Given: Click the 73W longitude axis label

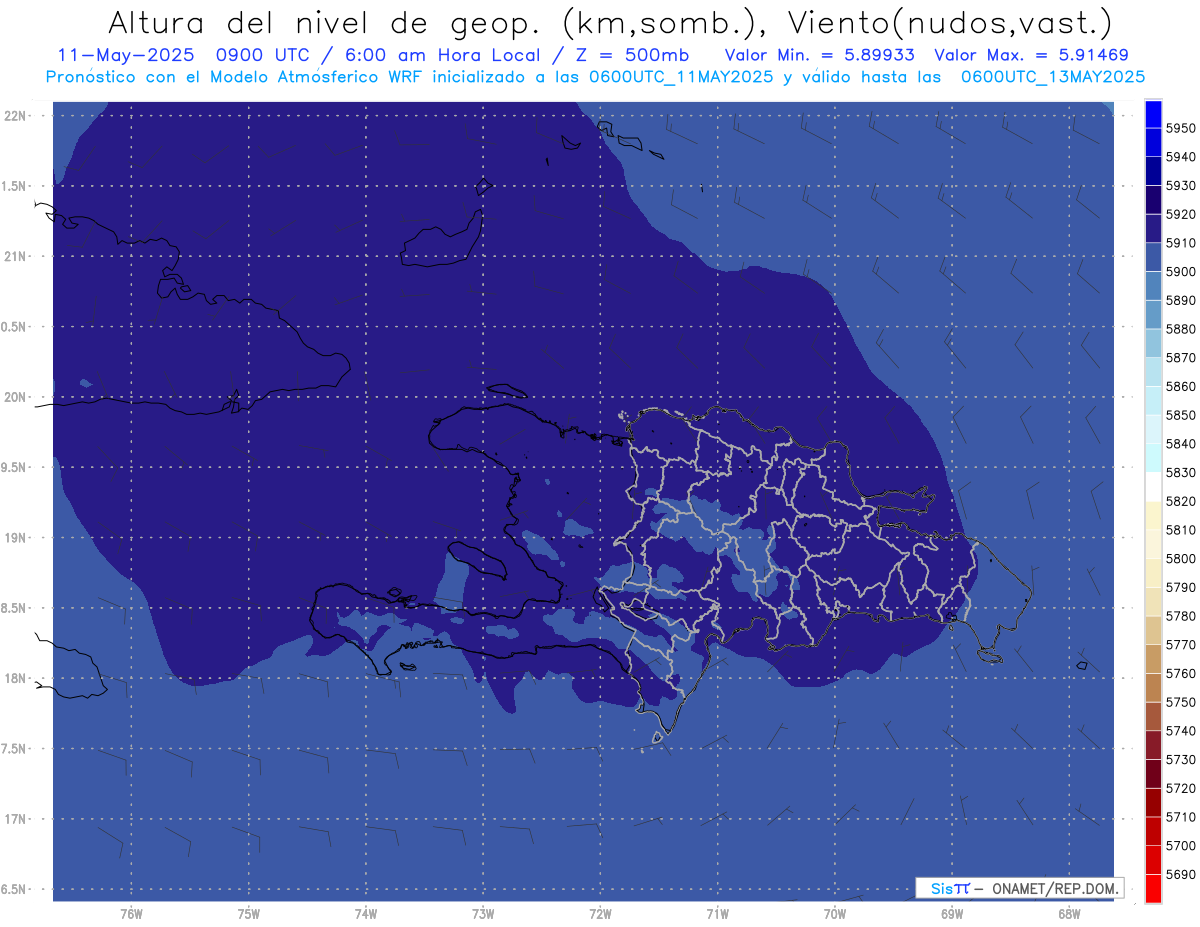Looking at the screenshot, I should (x=482, y=914).
